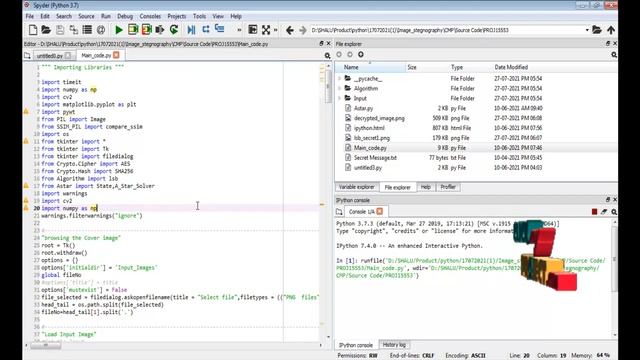Switch to the Help pane tab
This screenshot has width=640, height=360.
point(426,187)
